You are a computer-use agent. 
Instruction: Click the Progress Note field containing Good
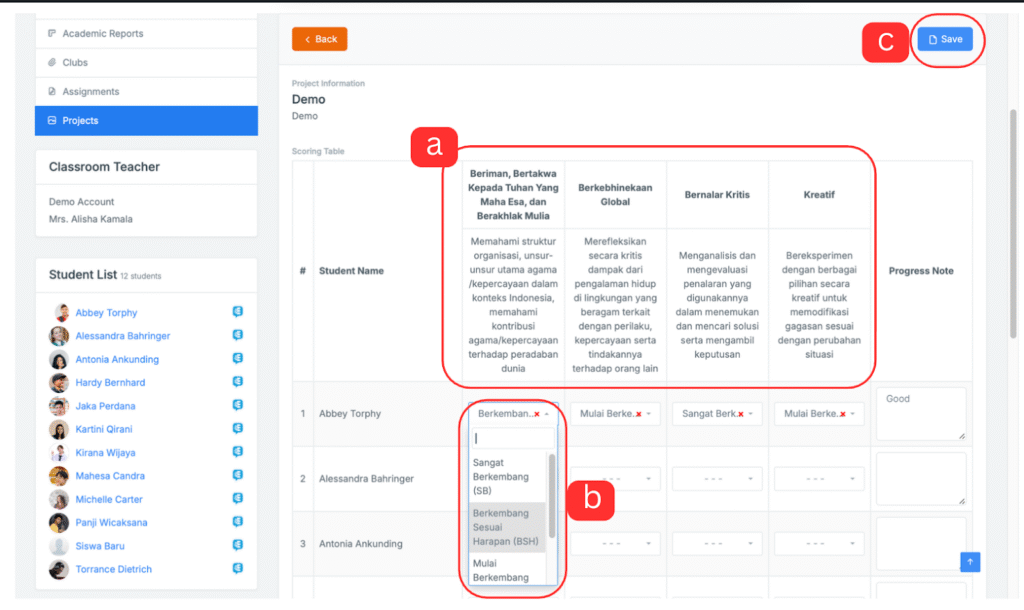(x=920, y=413)
